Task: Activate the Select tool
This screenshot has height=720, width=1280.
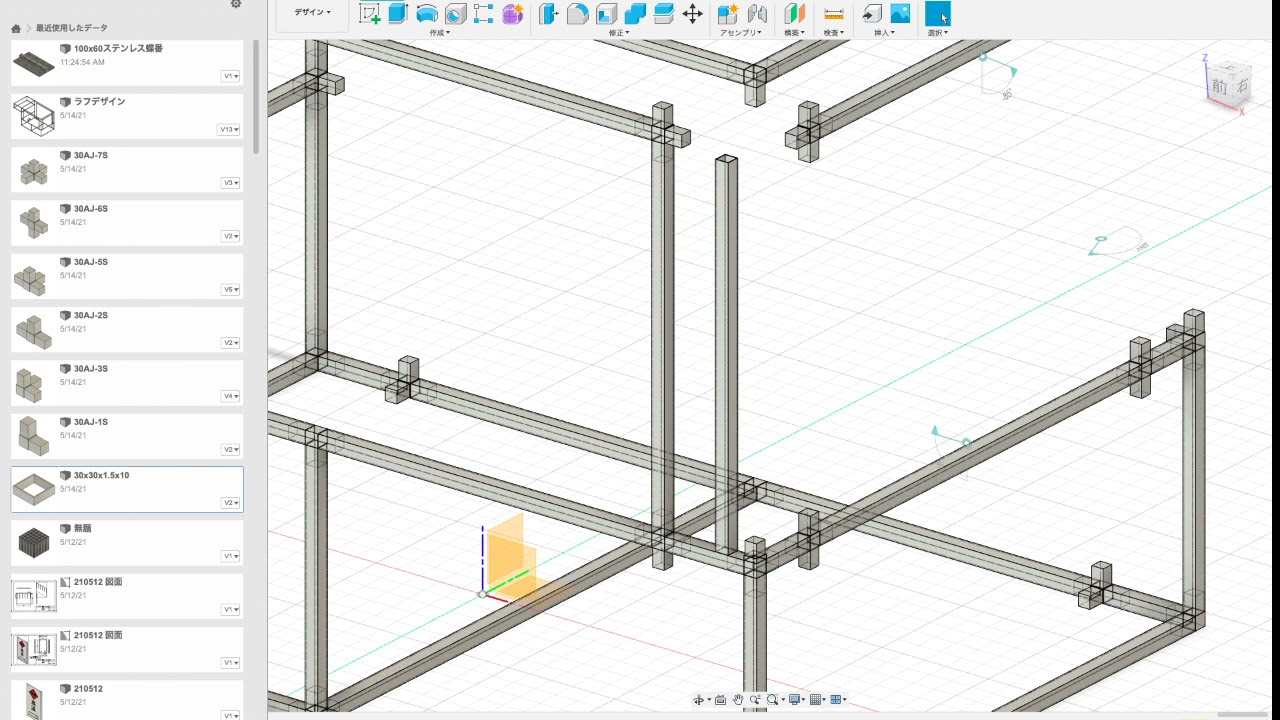Action: 938,14
